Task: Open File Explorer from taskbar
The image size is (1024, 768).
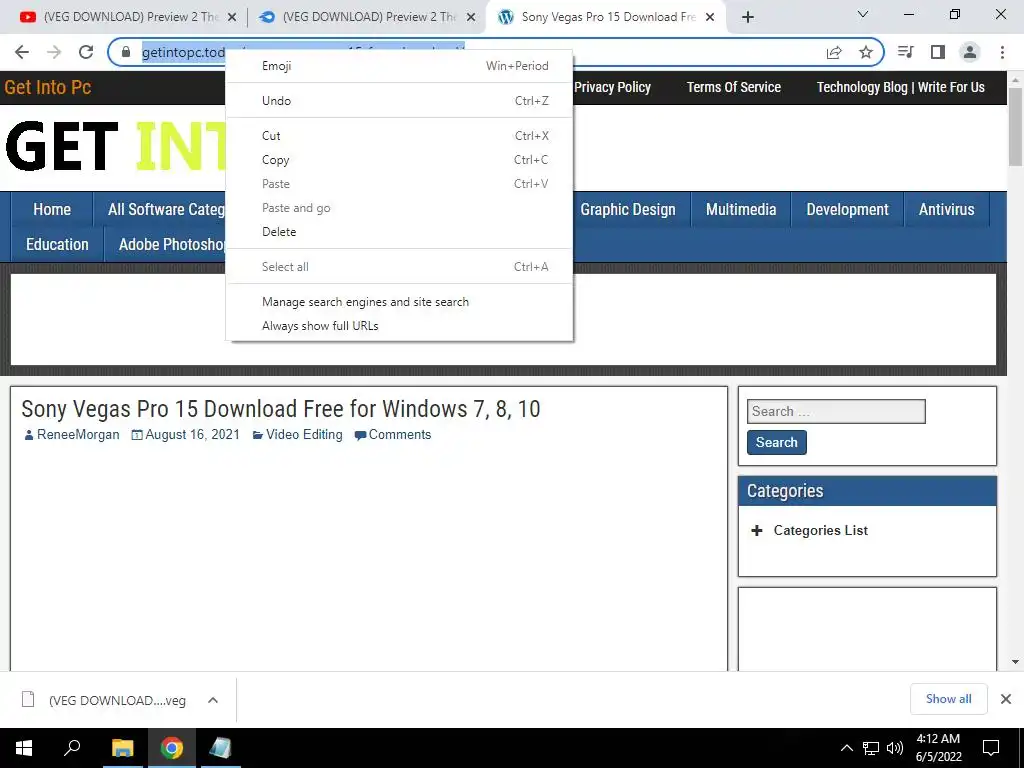Action: 122,748
